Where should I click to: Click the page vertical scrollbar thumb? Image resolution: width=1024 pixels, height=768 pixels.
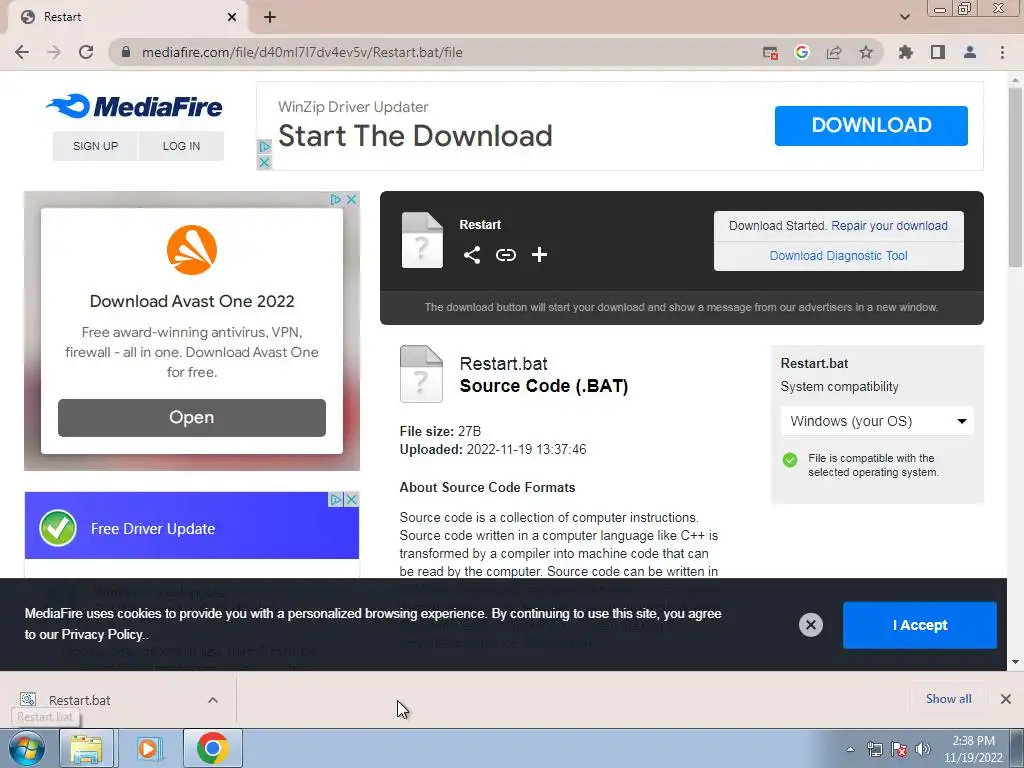[1015, 176]
